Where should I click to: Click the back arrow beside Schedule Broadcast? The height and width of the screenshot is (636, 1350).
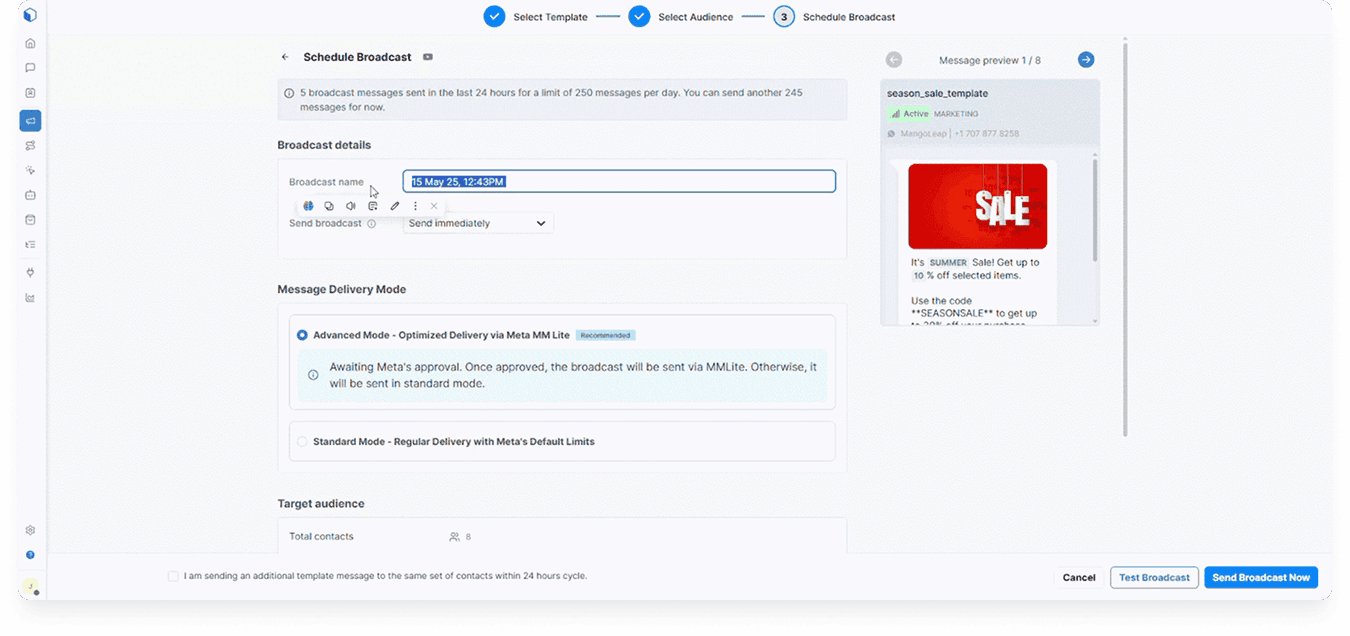(285, 58)
